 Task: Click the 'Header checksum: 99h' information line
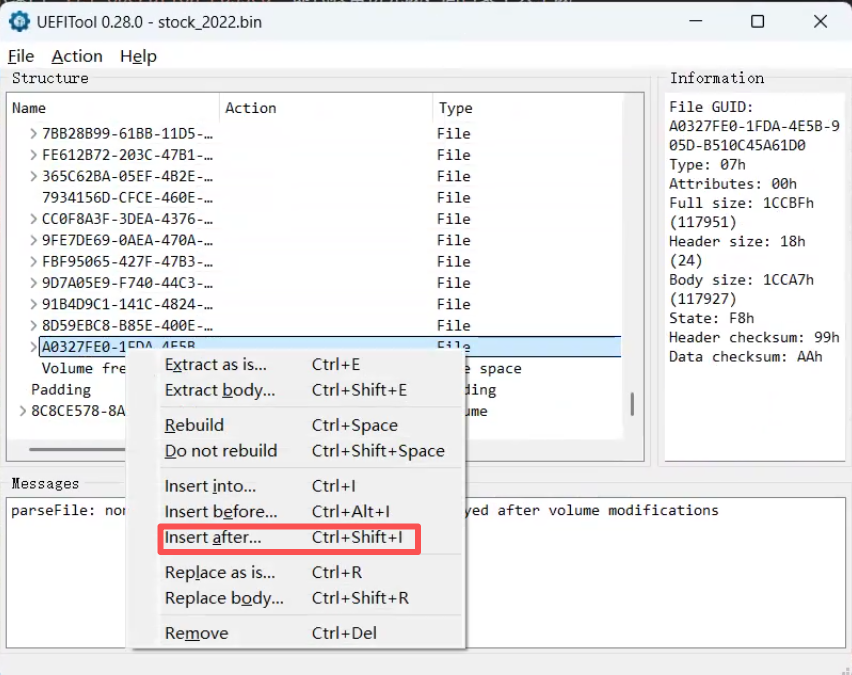pos(754,338)
